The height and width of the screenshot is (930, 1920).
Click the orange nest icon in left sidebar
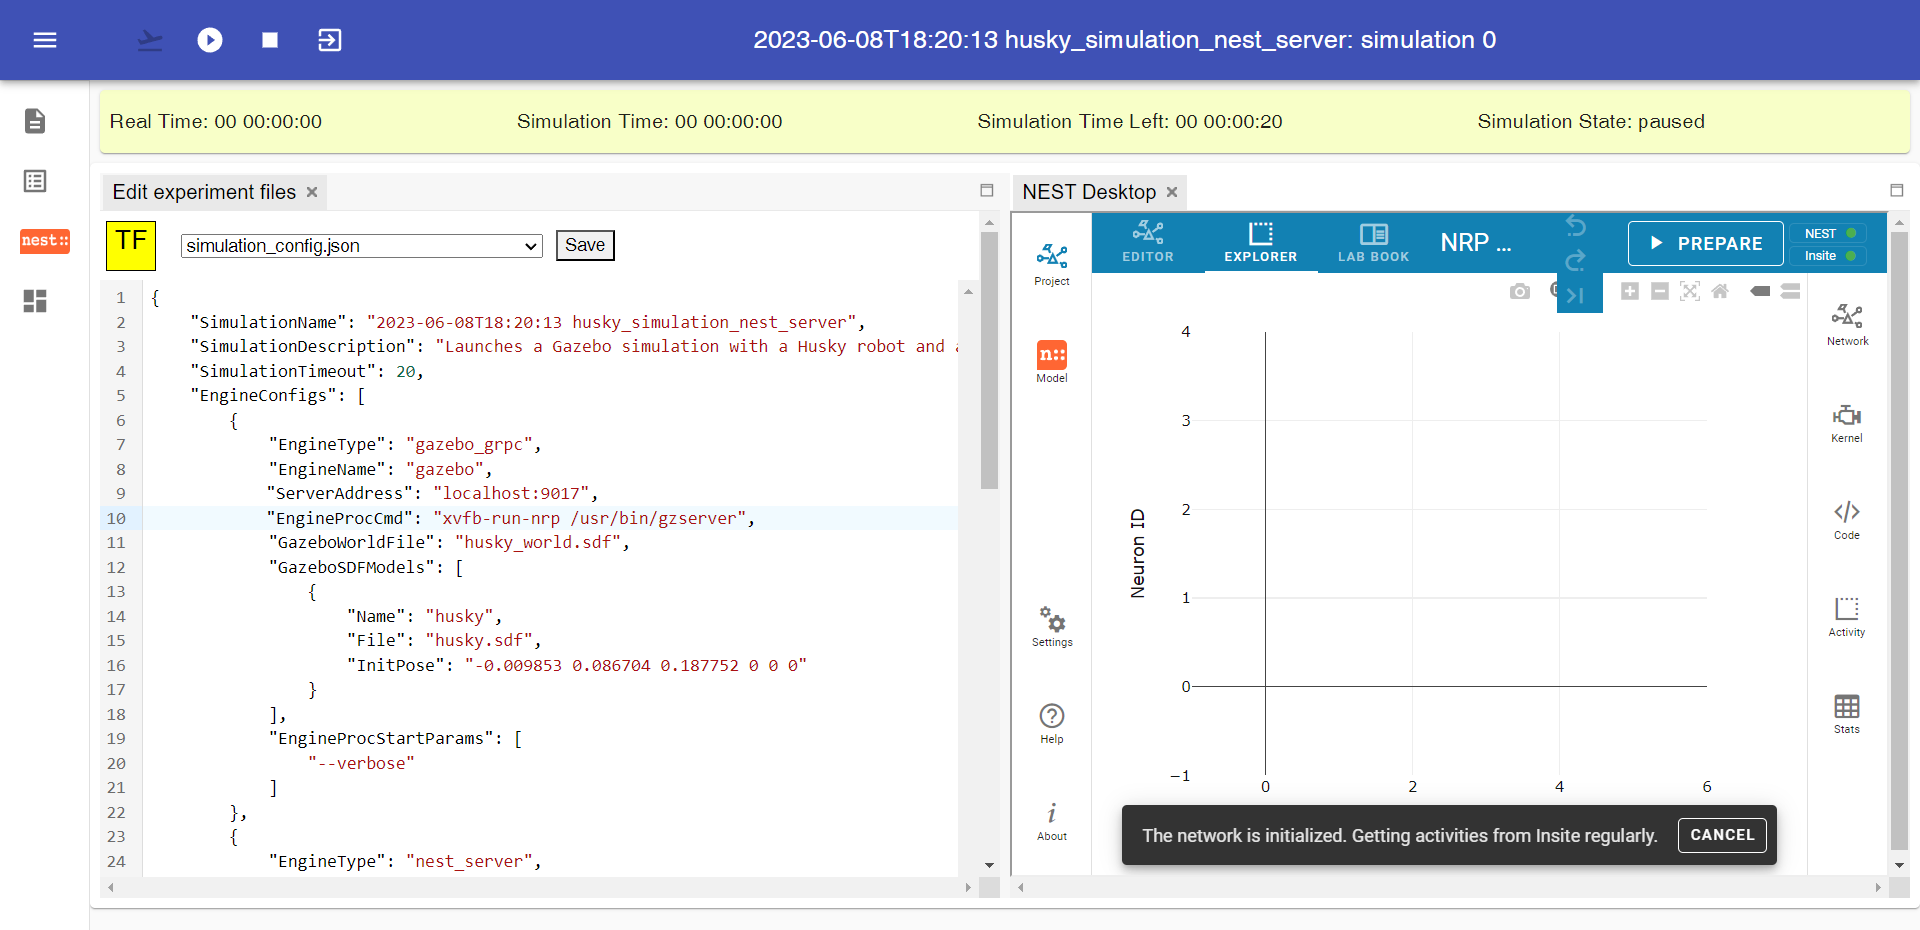pyautogui.click(x=45, y=241)
